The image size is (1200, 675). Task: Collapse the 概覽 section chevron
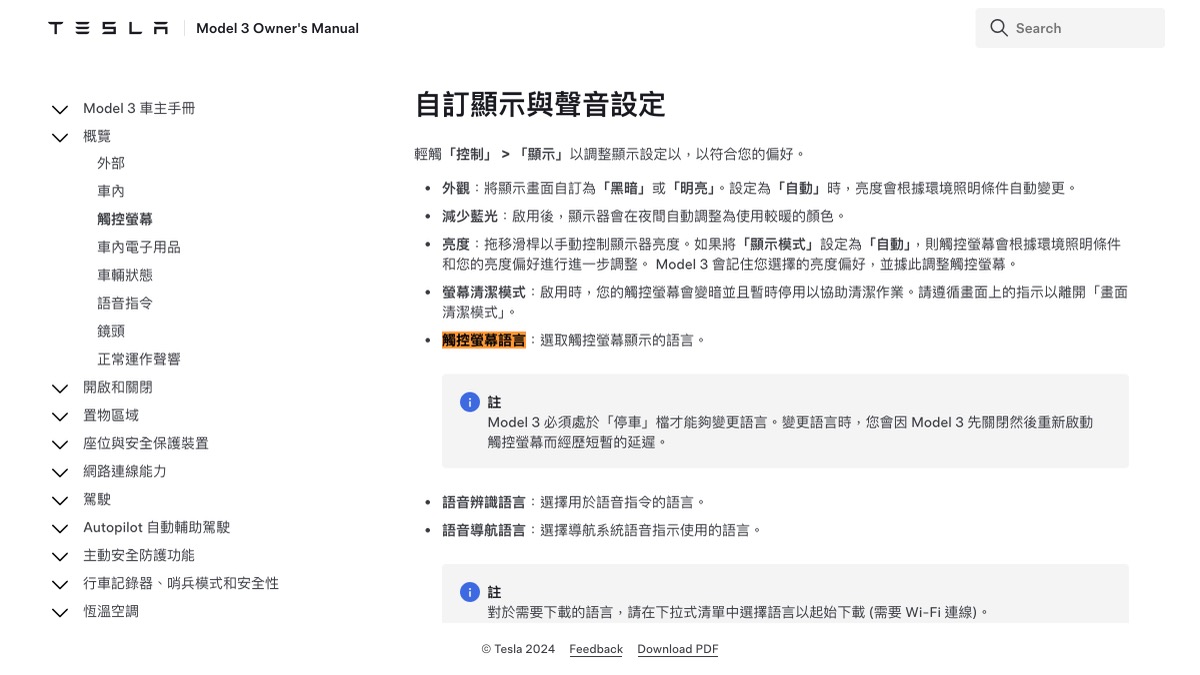[60, 137]
